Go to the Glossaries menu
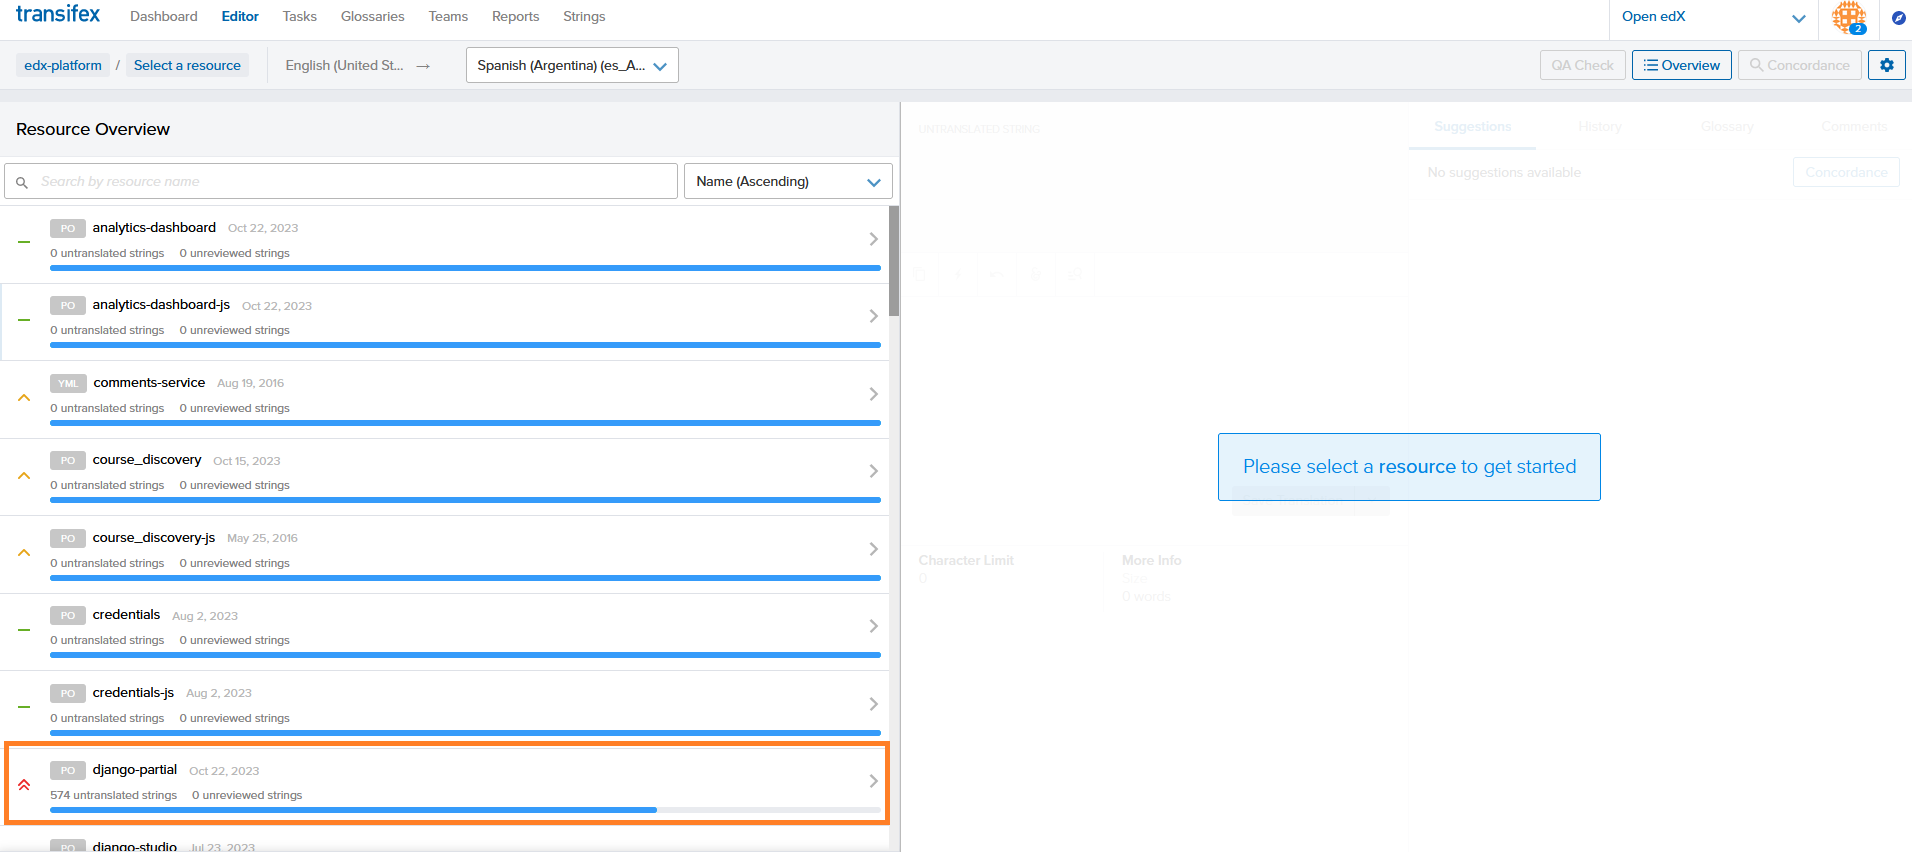 [x=372, y=17]
